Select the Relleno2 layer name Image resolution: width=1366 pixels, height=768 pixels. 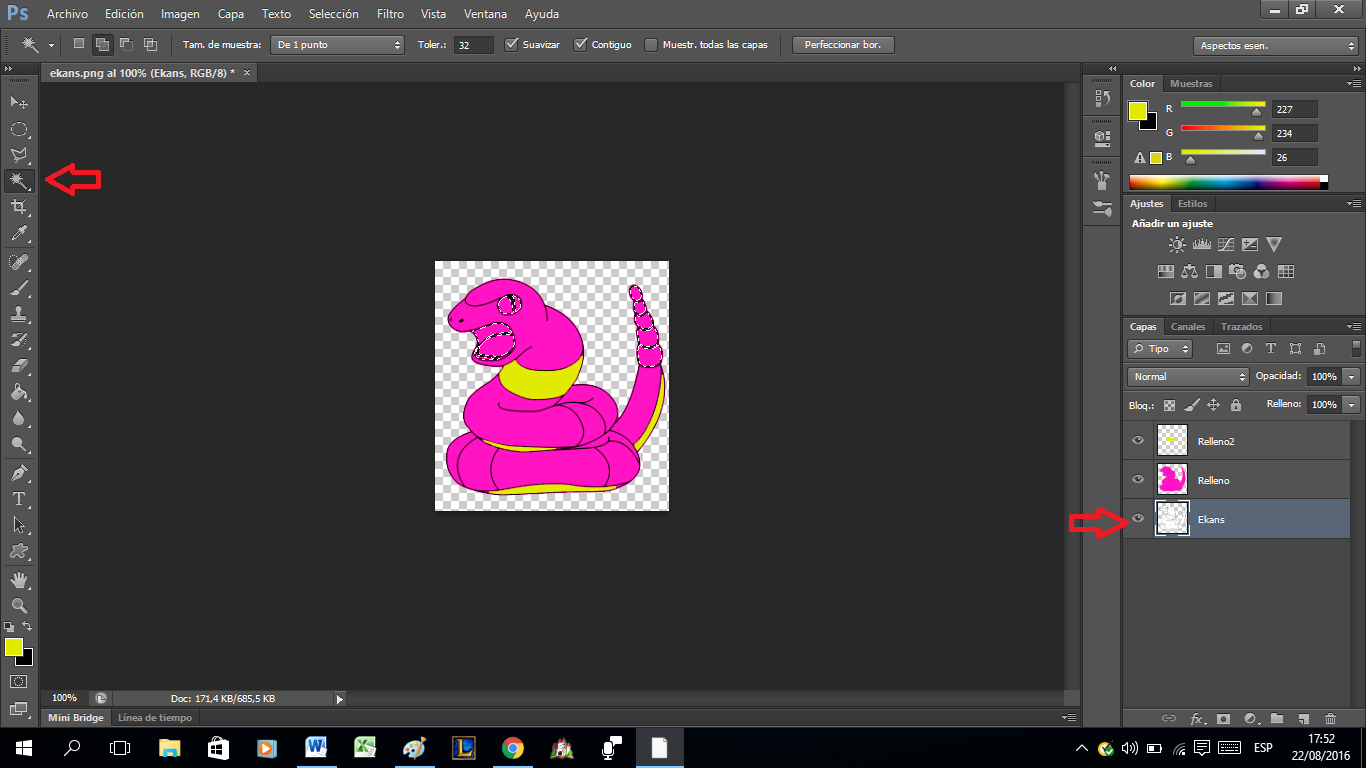pyautogui.click(x=1216, y=441)
